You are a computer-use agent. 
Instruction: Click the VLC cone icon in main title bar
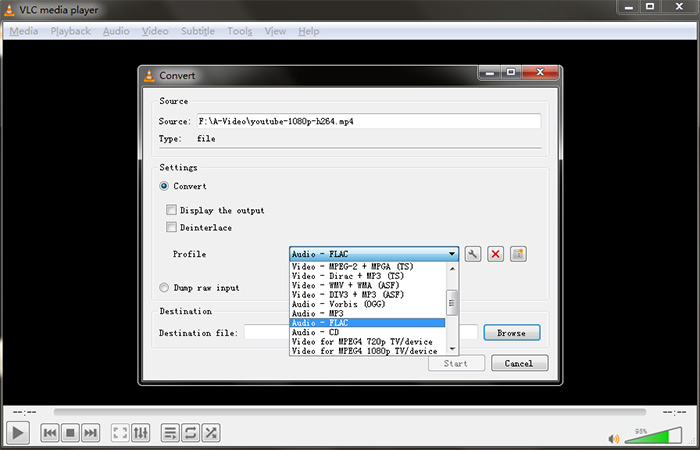click(x=10, y=10)
